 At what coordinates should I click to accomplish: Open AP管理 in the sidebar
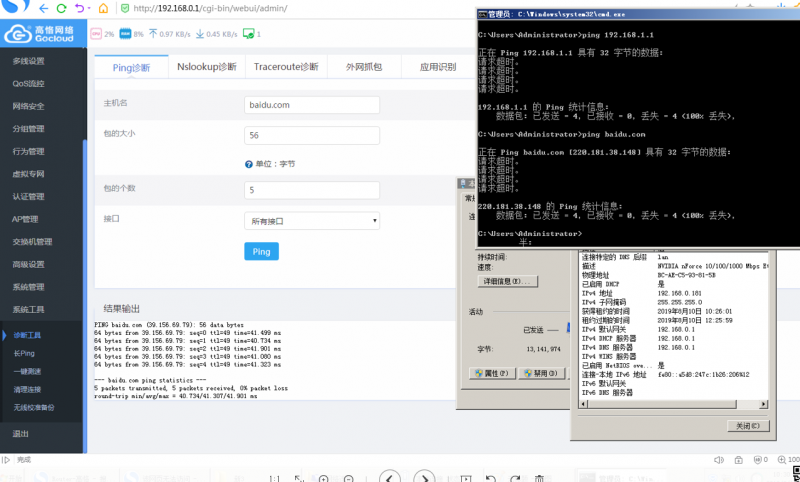pos(25,219)
